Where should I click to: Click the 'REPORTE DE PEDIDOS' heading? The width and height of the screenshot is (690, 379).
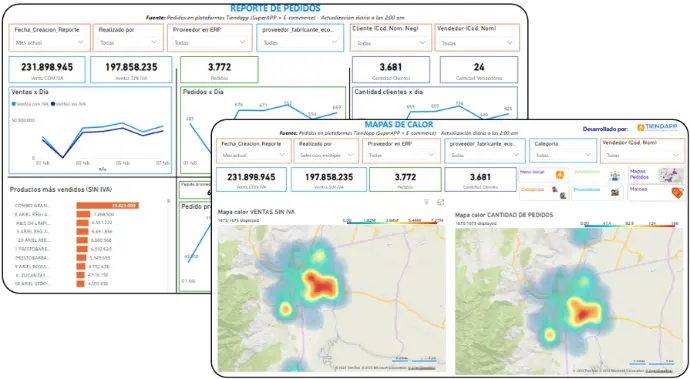pos(275,8)
